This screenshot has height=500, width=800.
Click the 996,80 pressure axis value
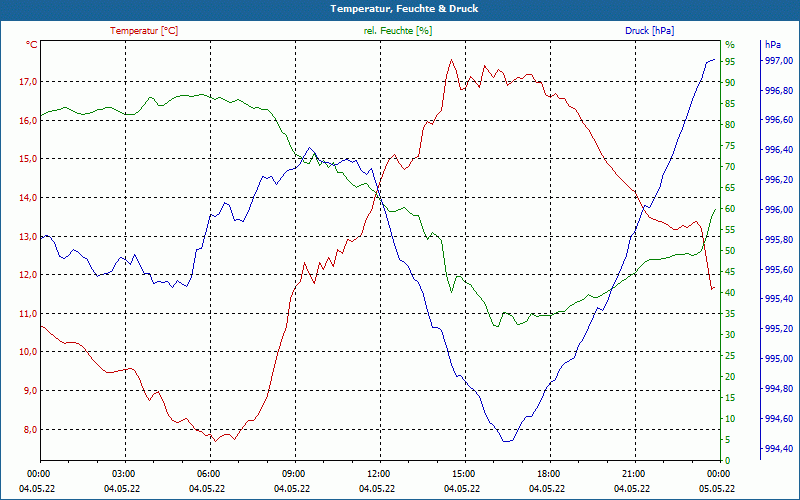click(779, 90)
